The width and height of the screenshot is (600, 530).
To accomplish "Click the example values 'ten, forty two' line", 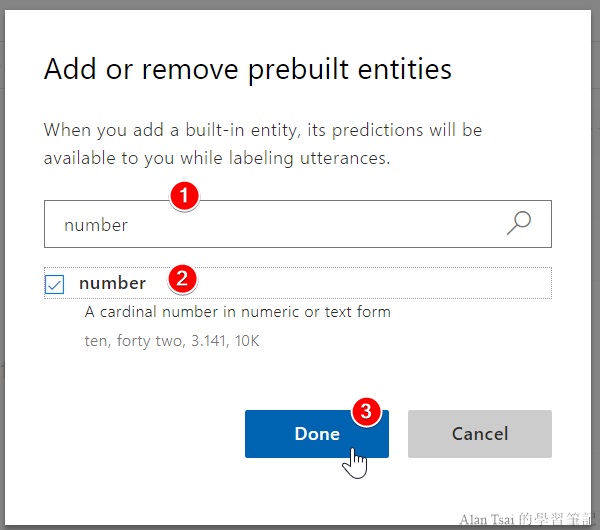I will [172, 341].
